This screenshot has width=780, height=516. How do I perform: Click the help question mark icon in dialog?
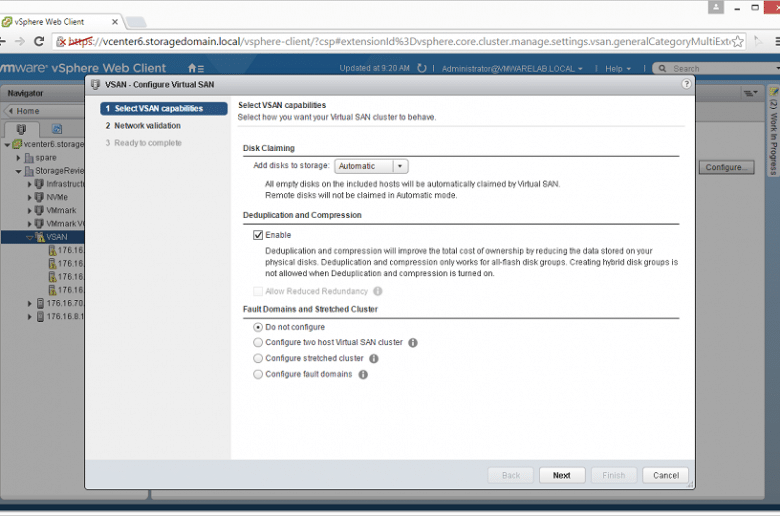pyautogui.click(x=686, y=84)
